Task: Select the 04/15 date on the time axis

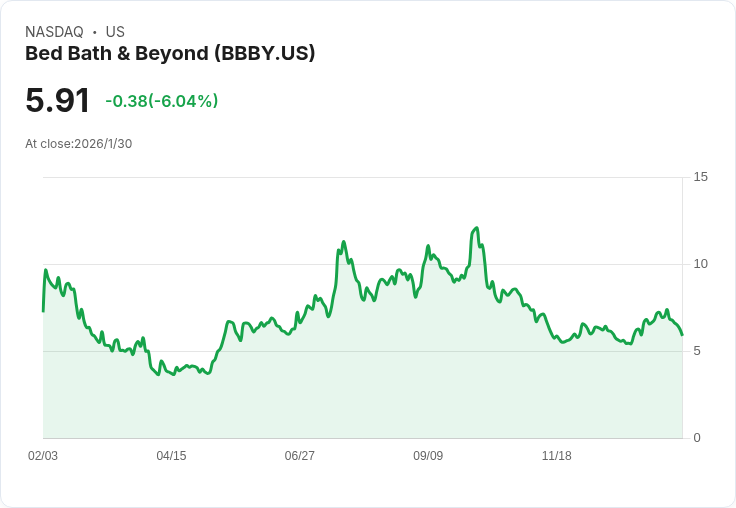Action: point(171,456)
